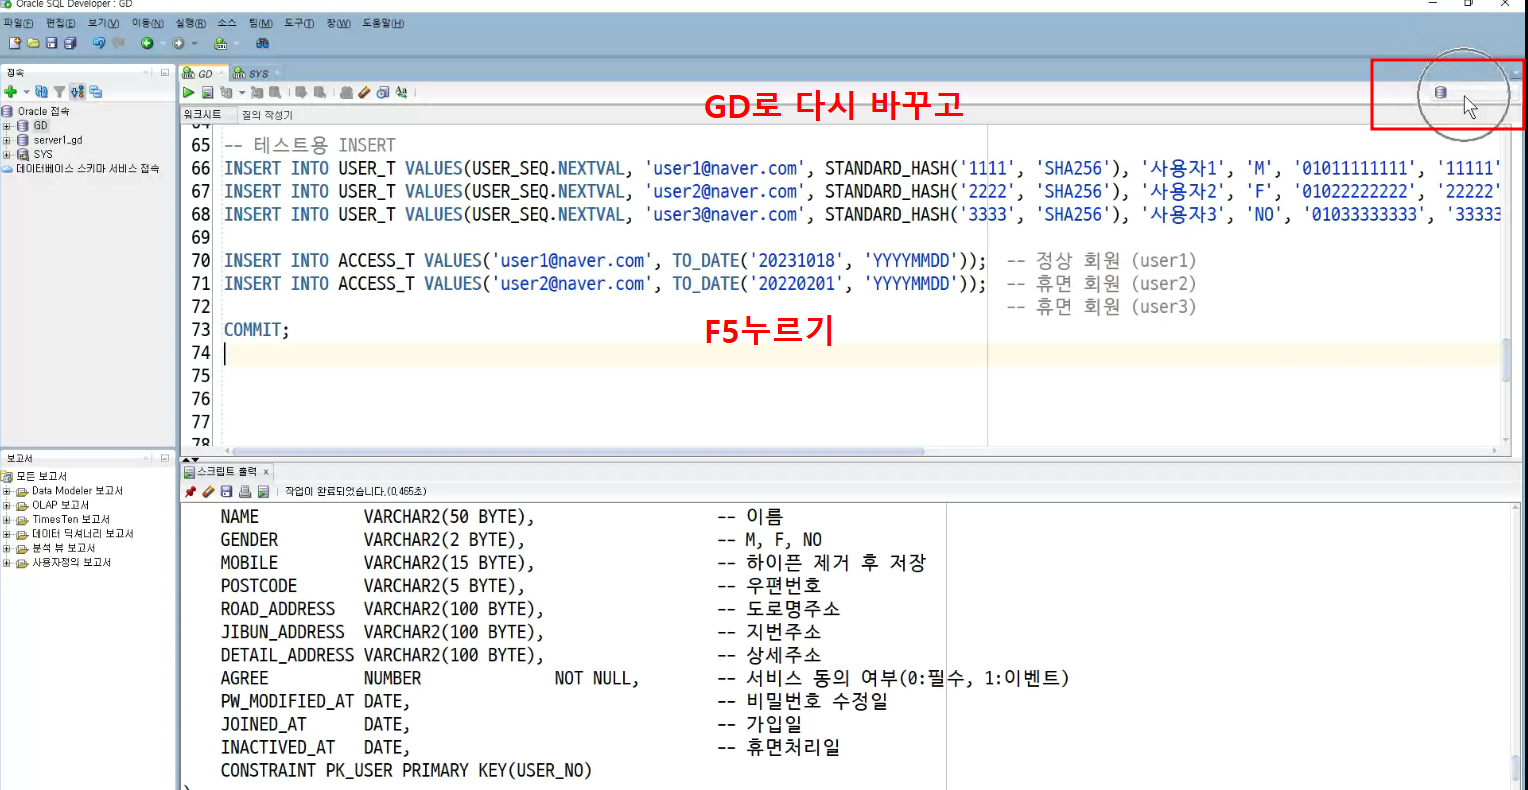
Task: Go back with green arrow
Action: click(147, 43)
